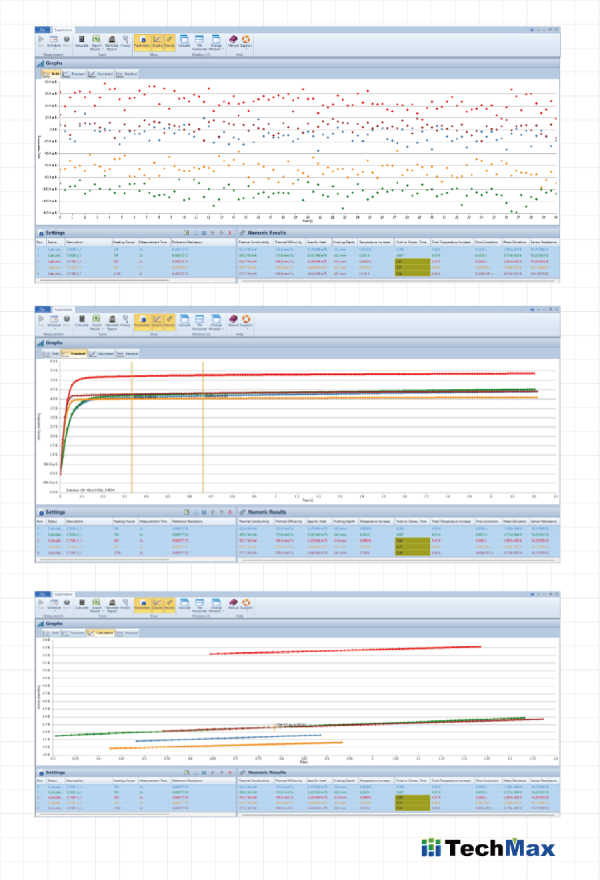Click Tile Horizontal in the top window
Viewport: 600px width, 880px height.
(200, 42)
